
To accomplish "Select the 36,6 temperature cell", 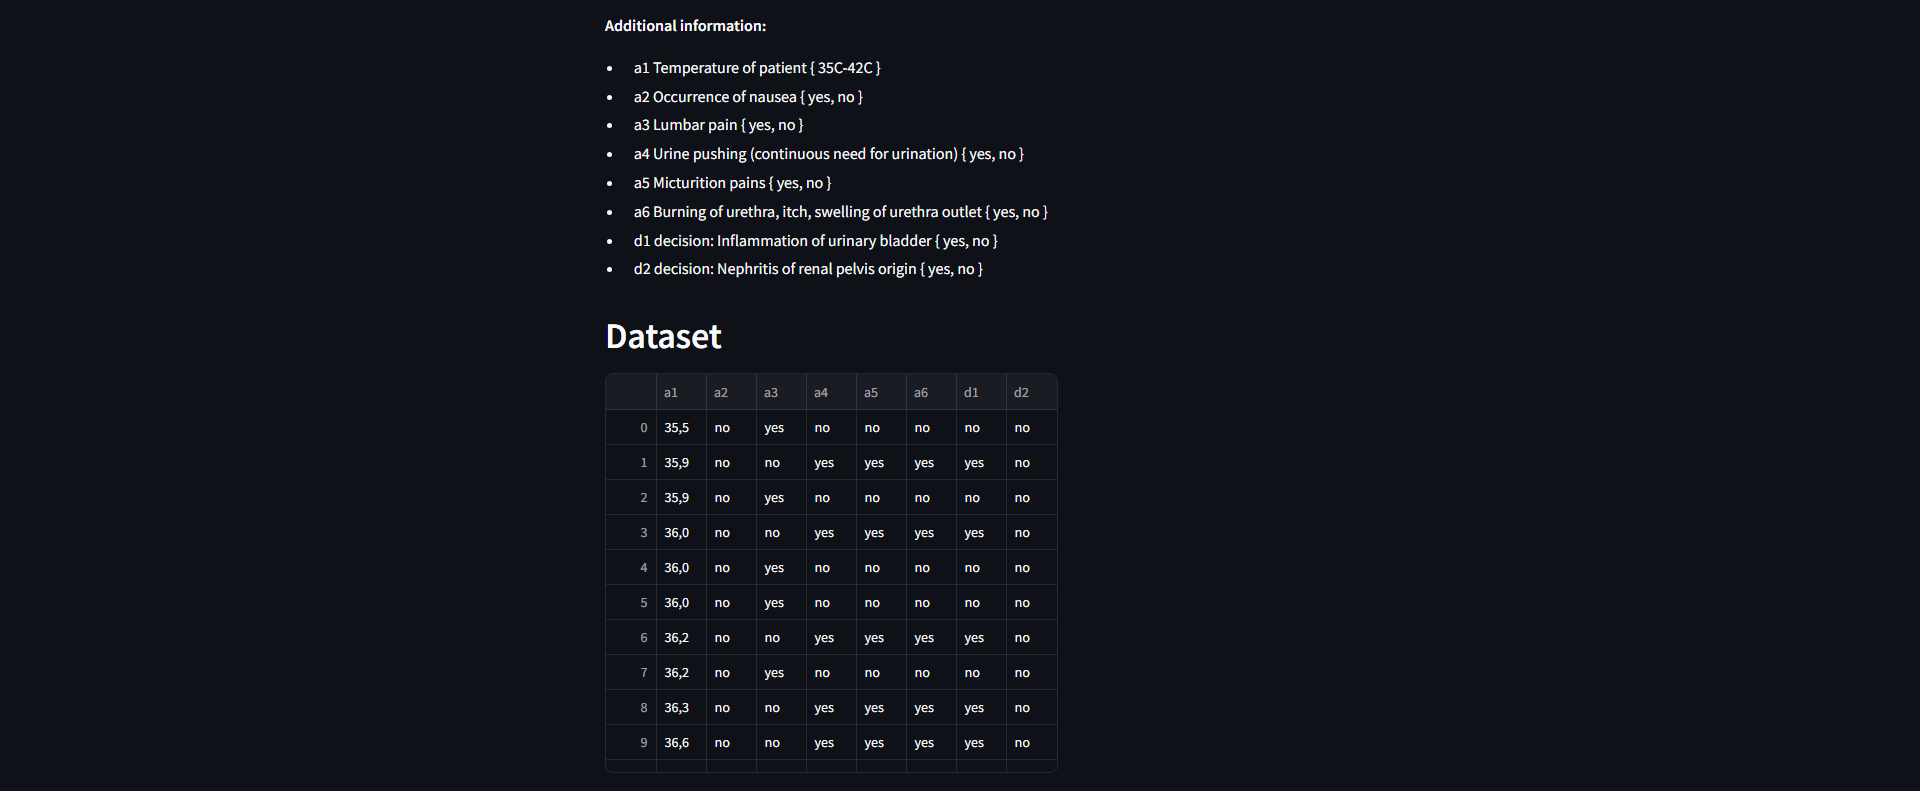I will tap(681, 743).
